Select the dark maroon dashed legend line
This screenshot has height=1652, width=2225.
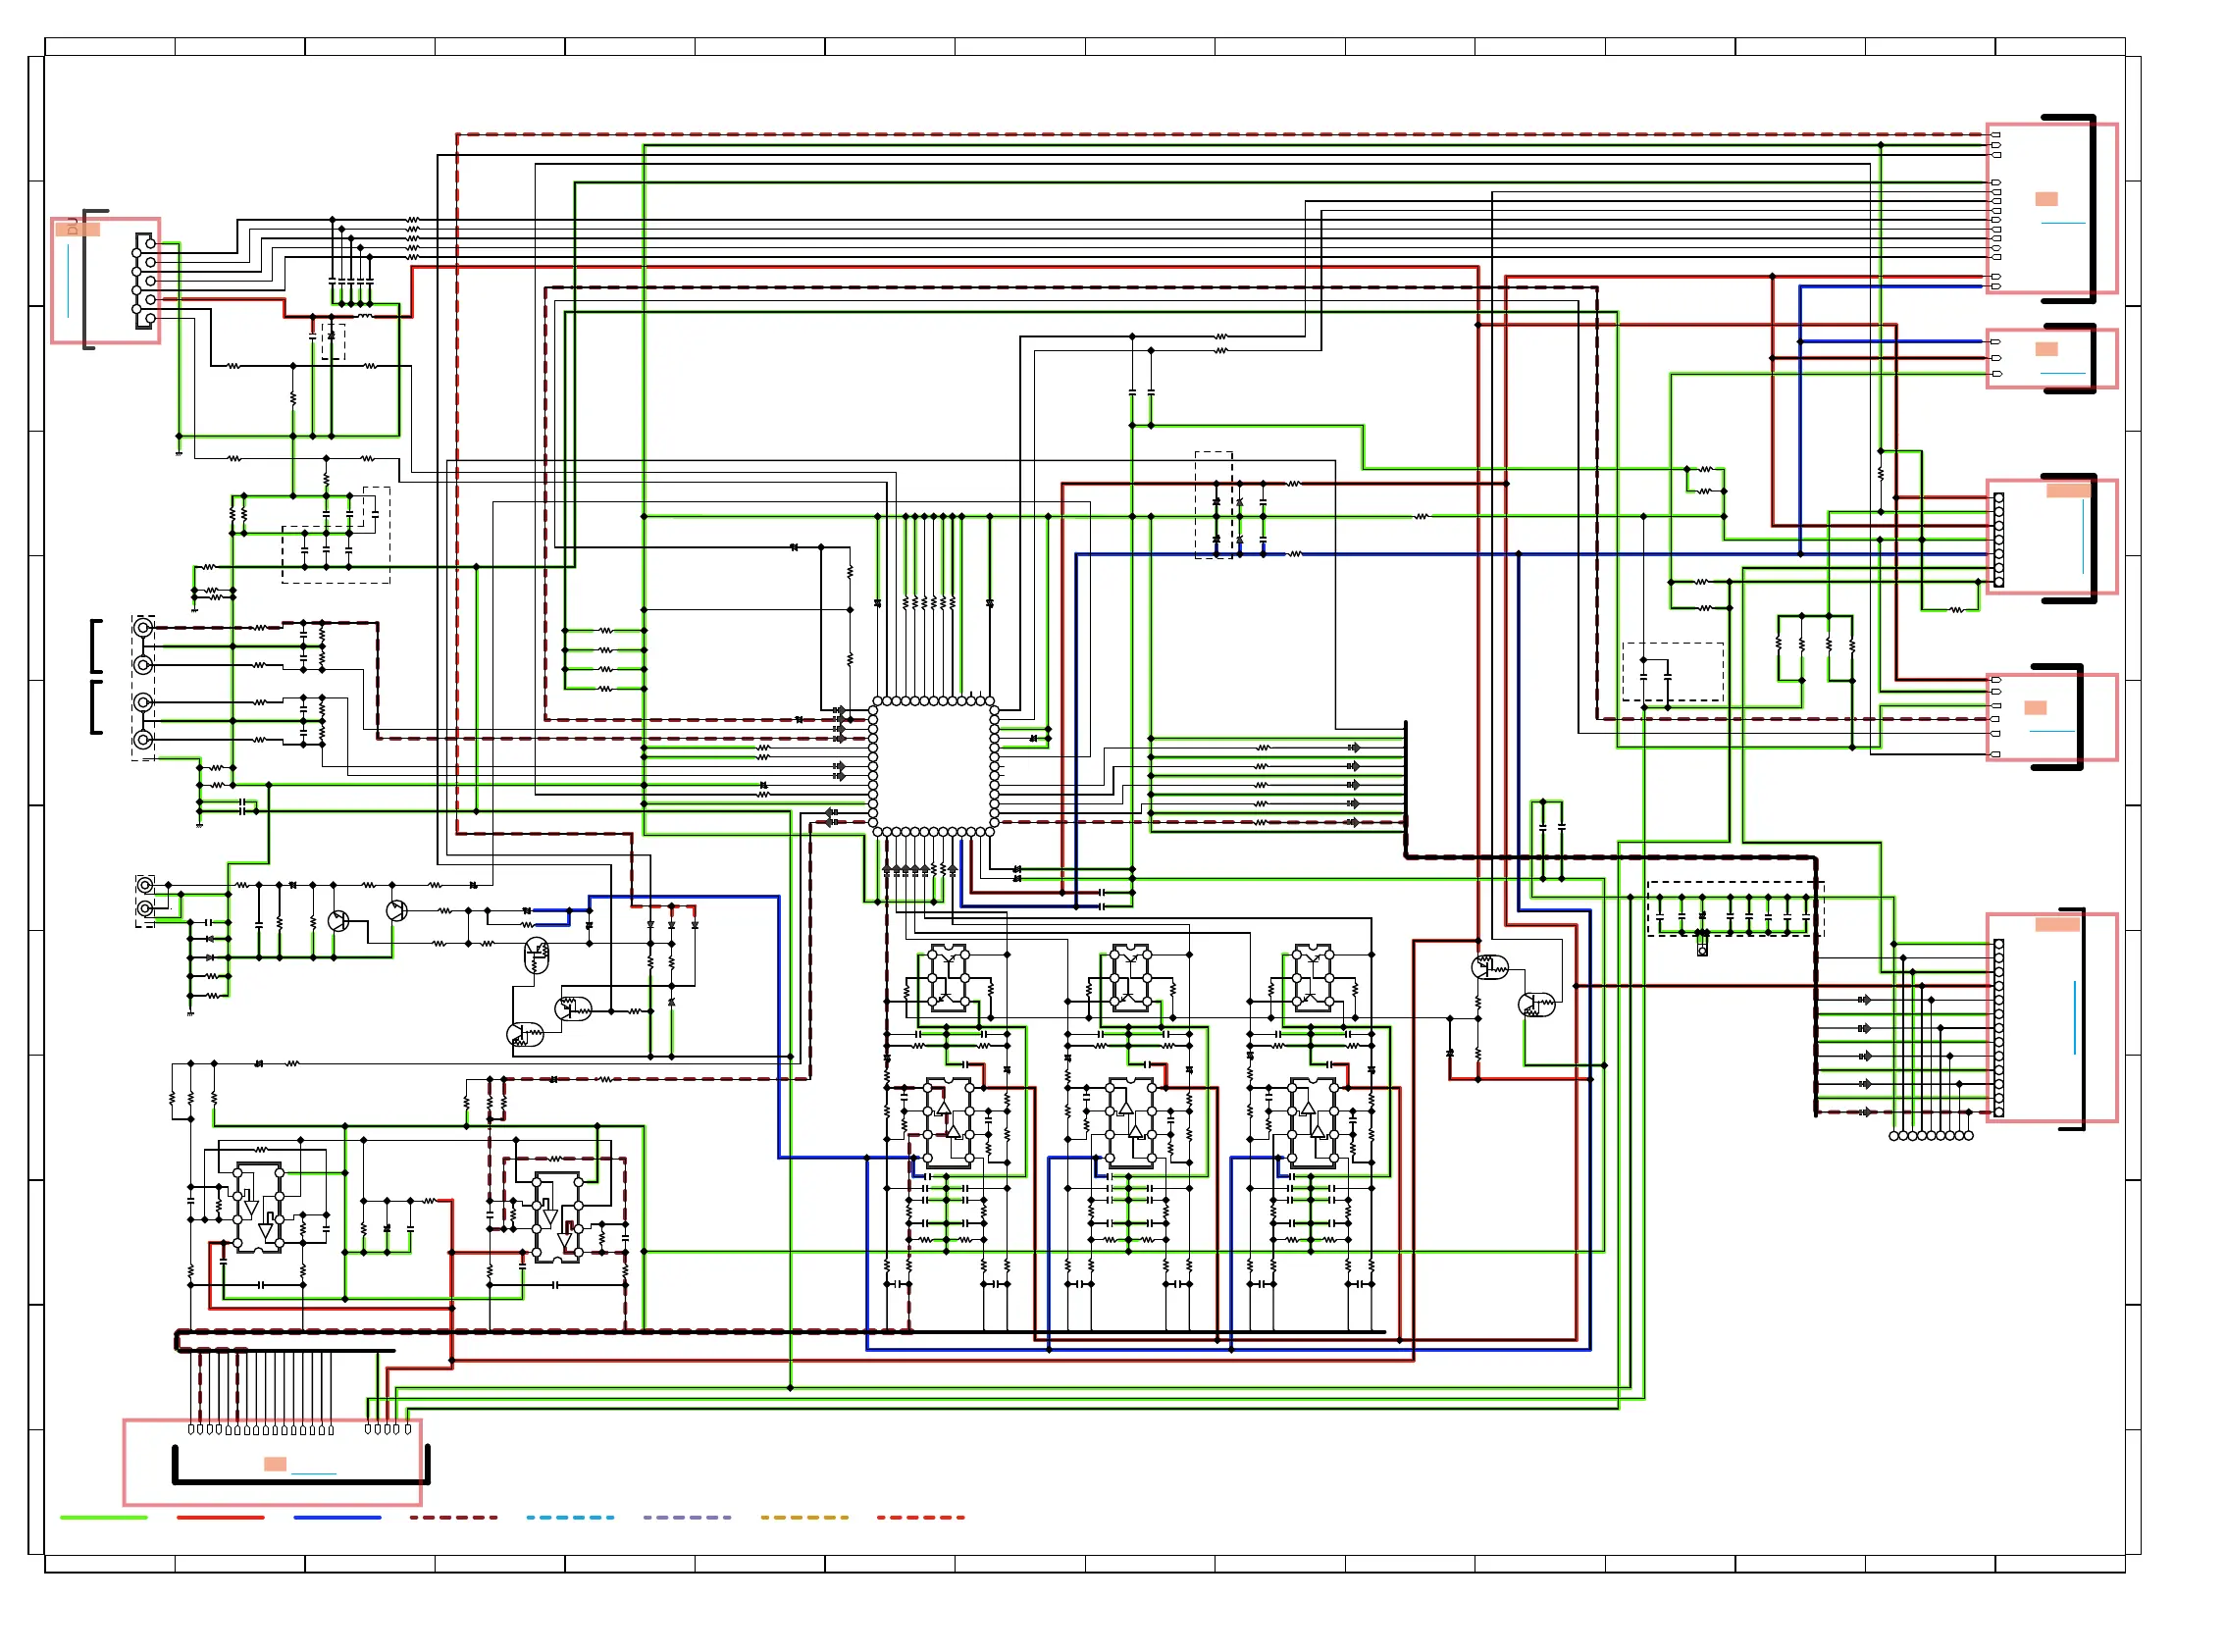click(453, 1517)
